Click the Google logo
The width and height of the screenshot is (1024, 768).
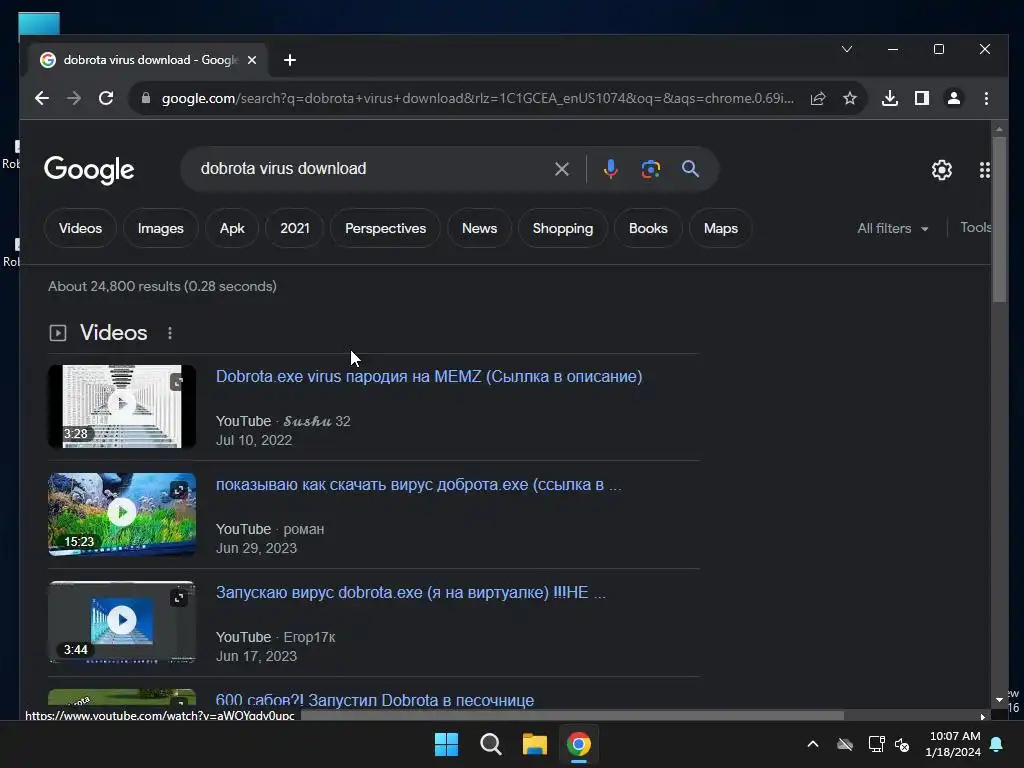(x=89, y=170)
